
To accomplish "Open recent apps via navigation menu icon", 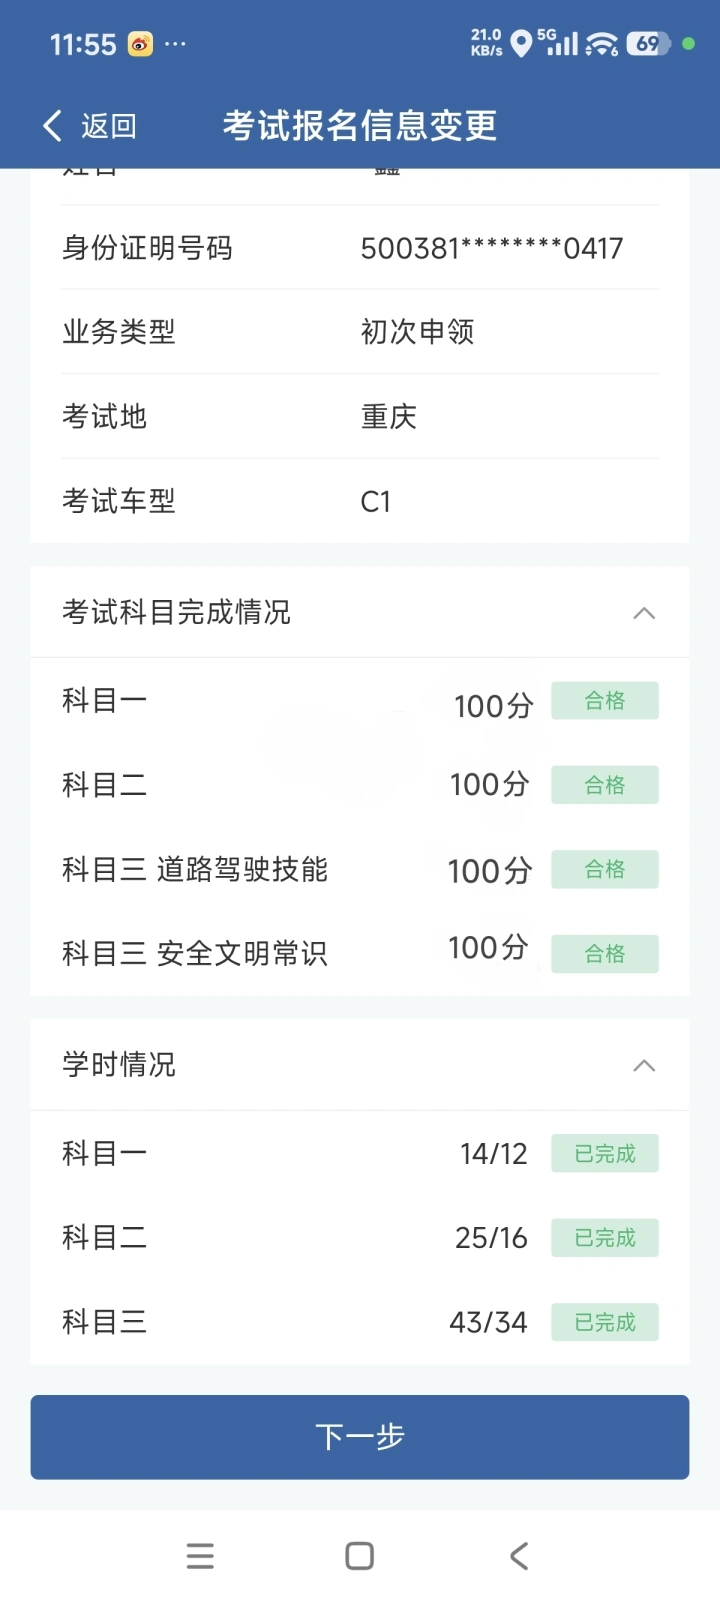I will (x=200, y=1556).
